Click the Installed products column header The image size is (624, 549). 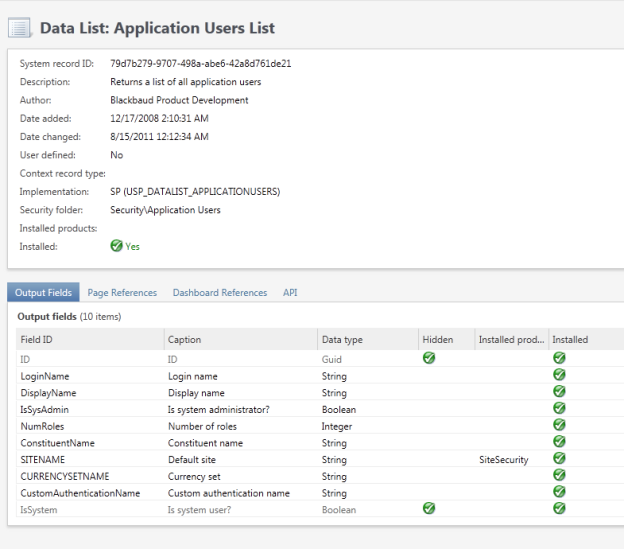point(510,340)
